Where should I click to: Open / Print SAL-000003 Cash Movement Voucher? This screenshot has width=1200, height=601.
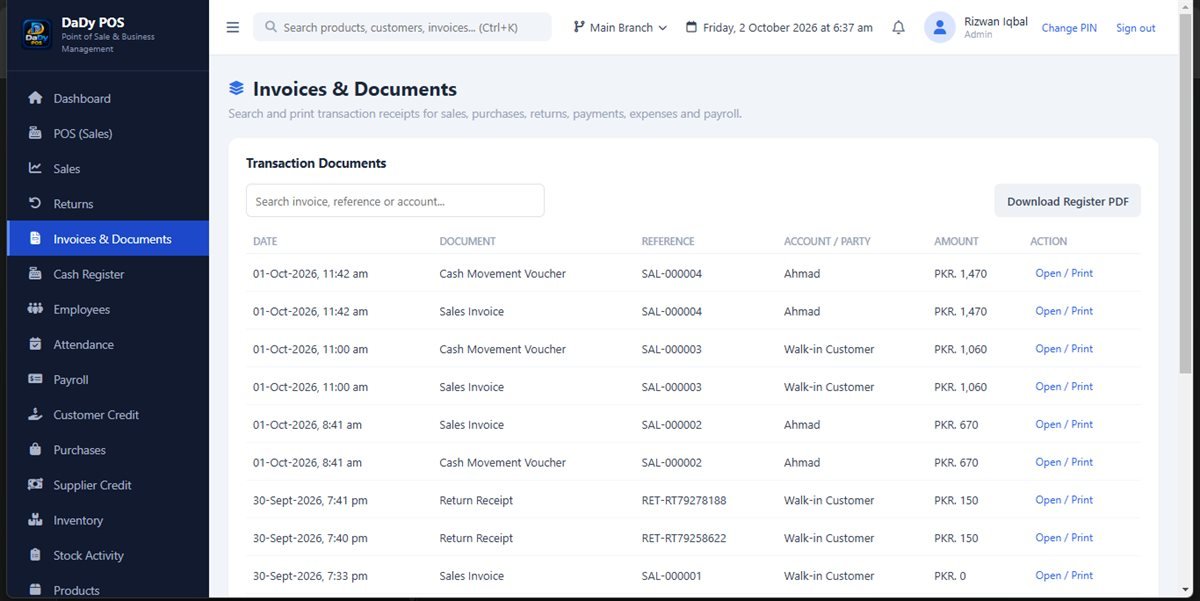click(1064, 349)
